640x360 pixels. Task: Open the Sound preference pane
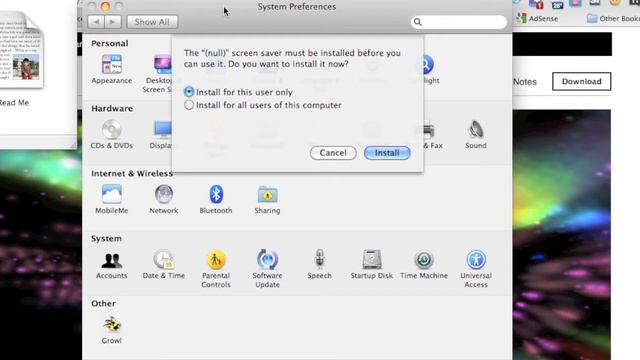(476, 134)
